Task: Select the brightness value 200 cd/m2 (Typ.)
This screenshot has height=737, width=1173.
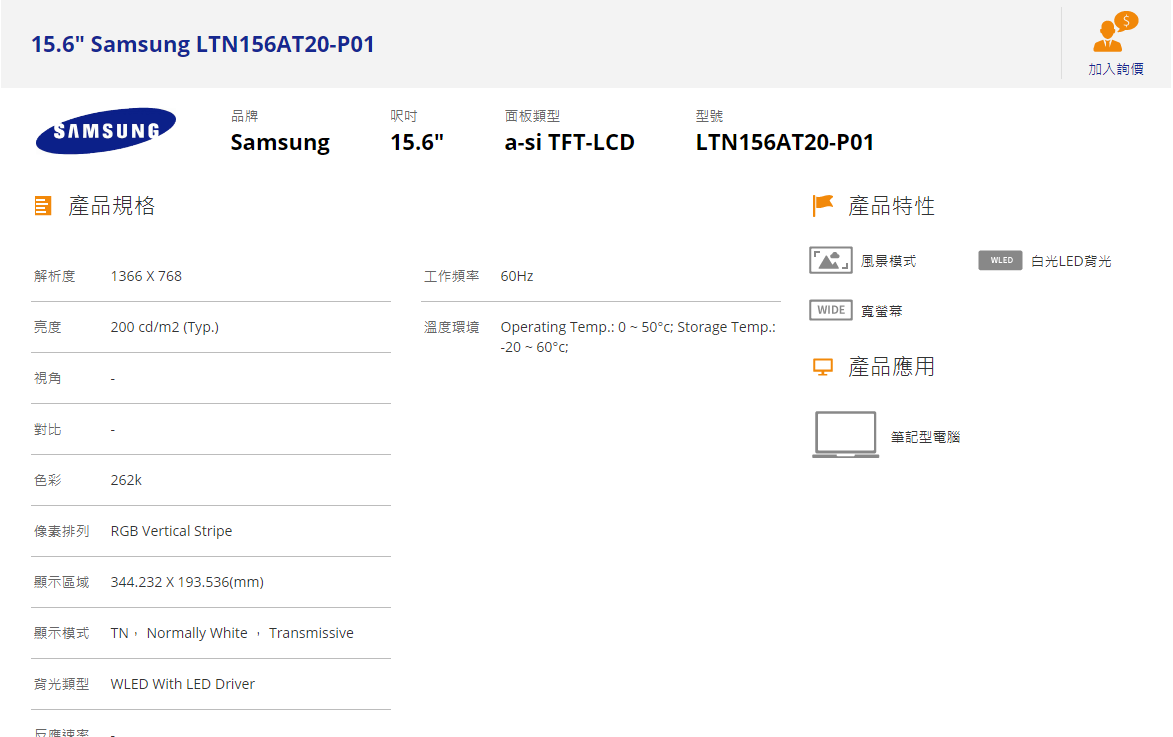Action: 165,327
